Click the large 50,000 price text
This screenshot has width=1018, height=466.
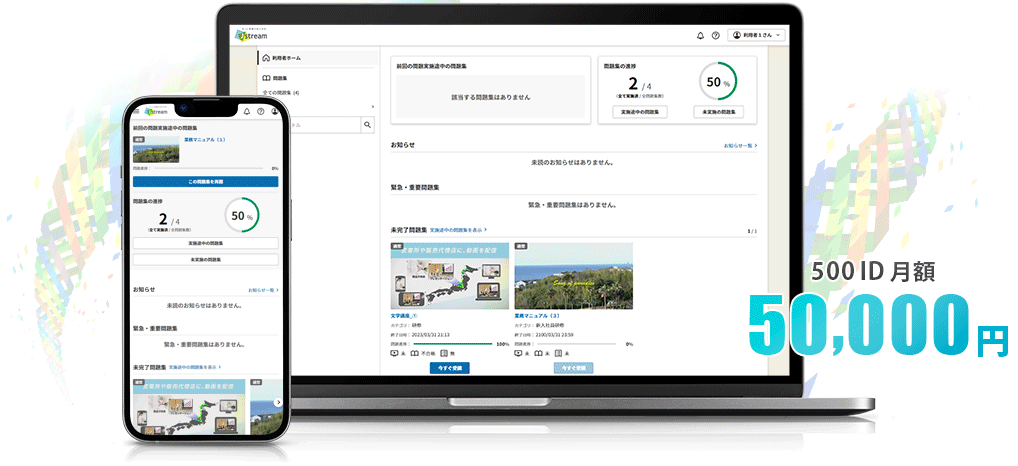[x=859, y=325]
